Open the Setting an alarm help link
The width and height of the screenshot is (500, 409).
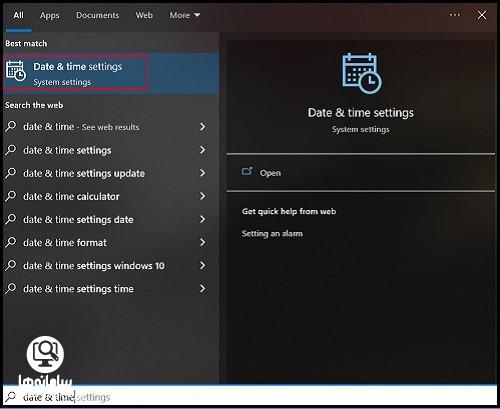pos(272,234)
